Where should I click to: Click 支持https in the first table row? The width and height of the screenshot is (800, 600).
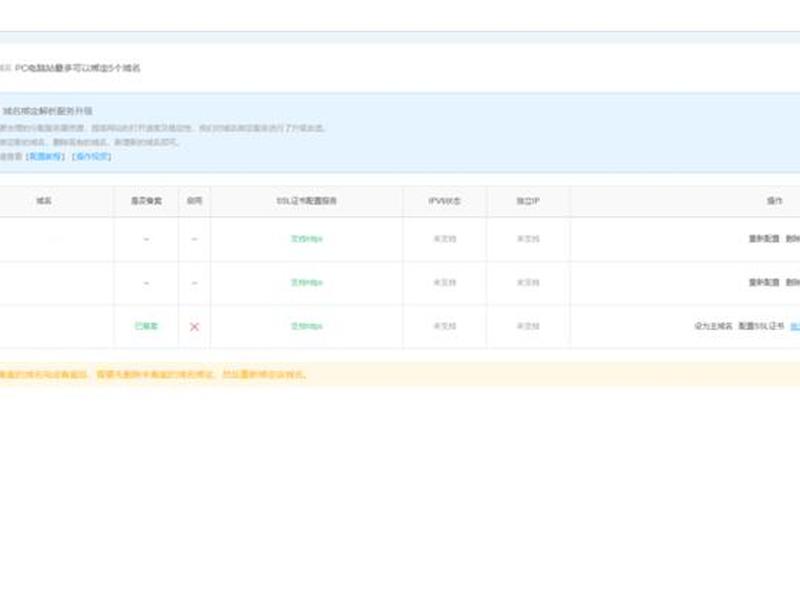coord(307,239)
